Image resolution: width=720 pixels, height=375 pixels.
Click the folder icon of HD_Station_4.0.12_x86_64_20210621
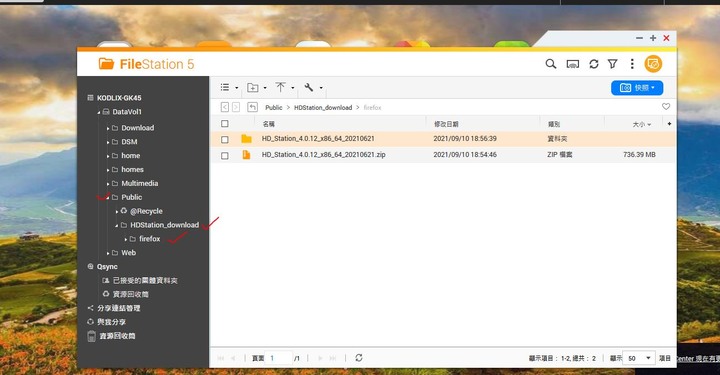pos(247,138)
